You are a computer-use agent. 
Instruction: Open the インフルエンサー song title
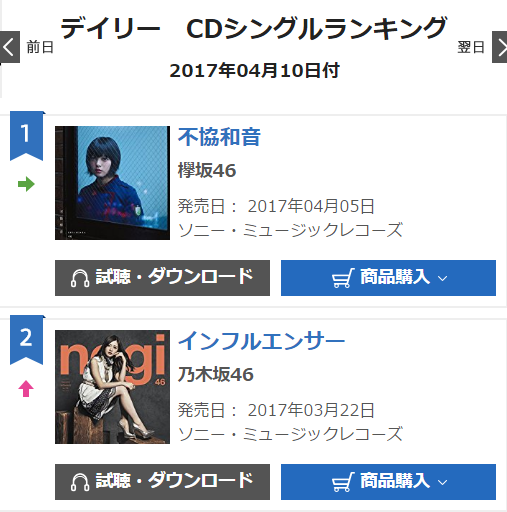click(x=261, y=341)
